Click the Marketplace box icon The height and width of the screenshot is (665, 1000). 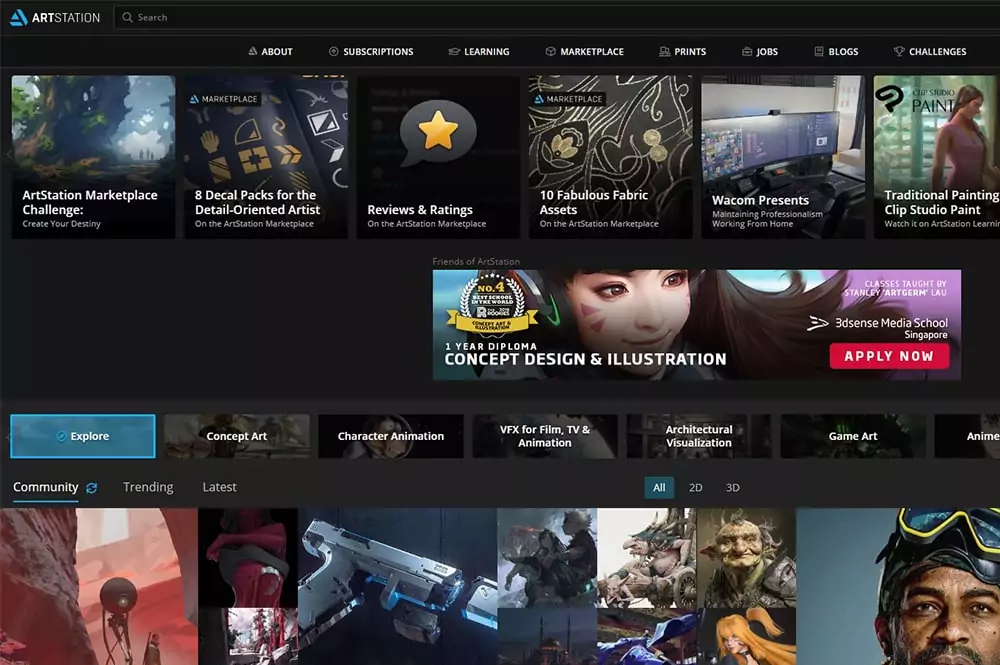click(x=550, y=51)
